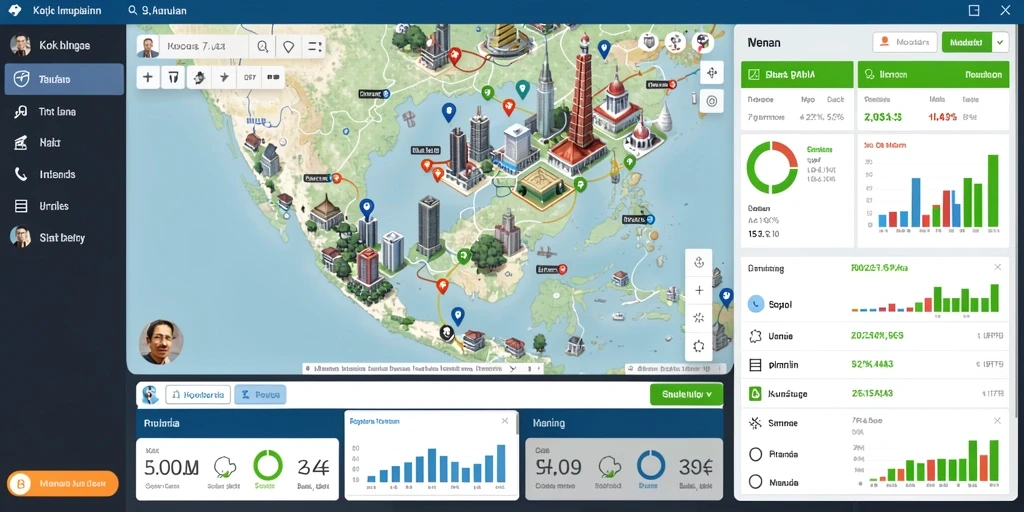This screenshot has width=1024, height=512.
Task: Click the double-rectangle icon in the map toolbar
Action: pos(273,77)
